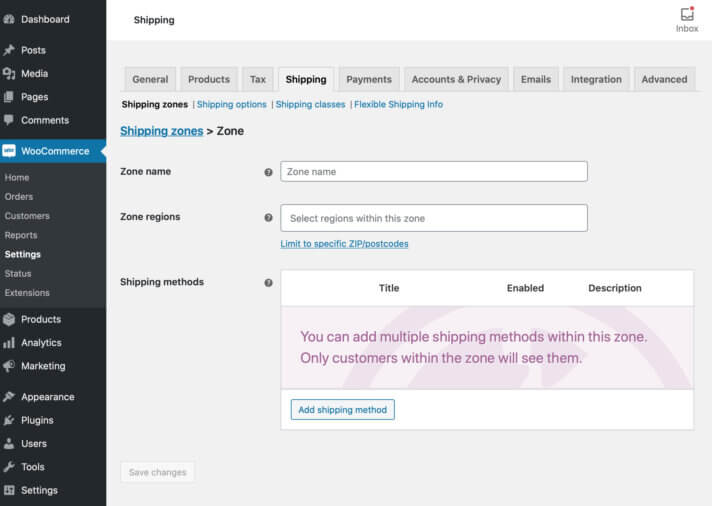Screen dimensions: 712x506
Task: Click the Shipping zones breadcrumb link
Action: click(162, 131)
